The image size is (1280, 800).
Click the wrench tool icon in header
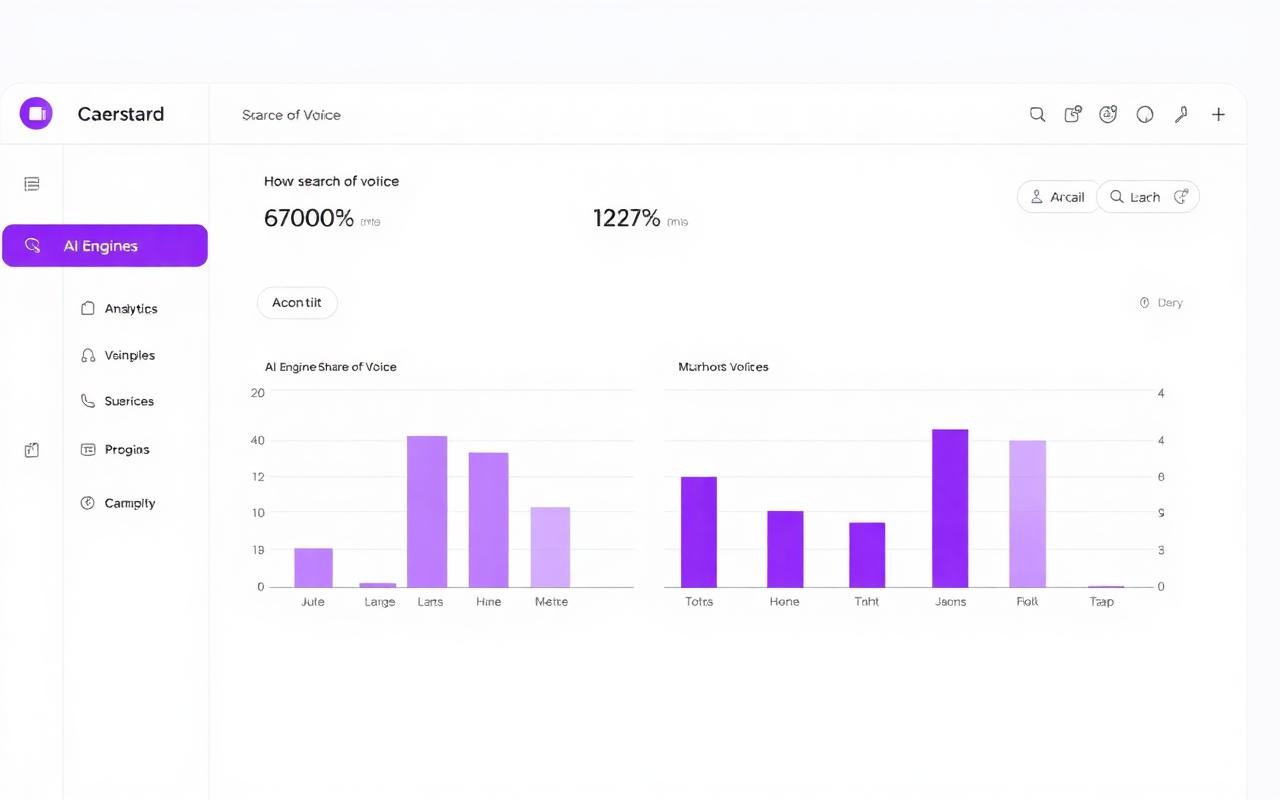coord(1181,114)
